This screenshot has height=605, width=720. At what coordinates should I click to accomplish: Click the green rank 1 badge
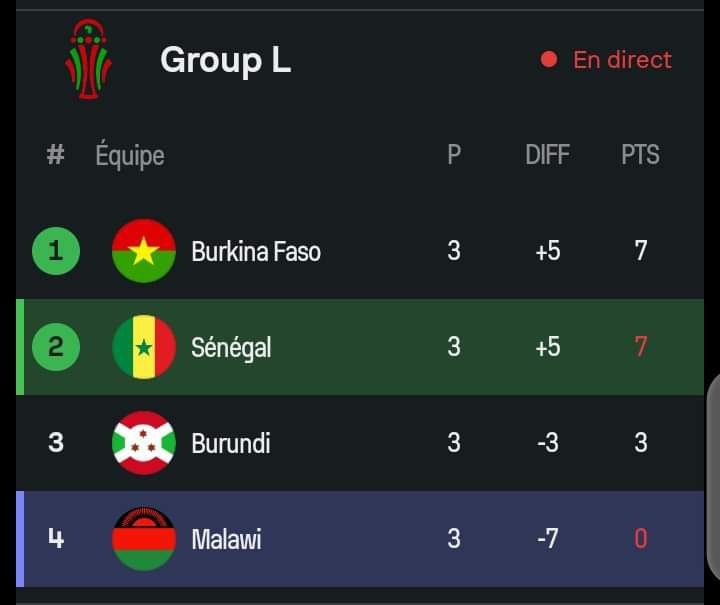click(56, 251)
